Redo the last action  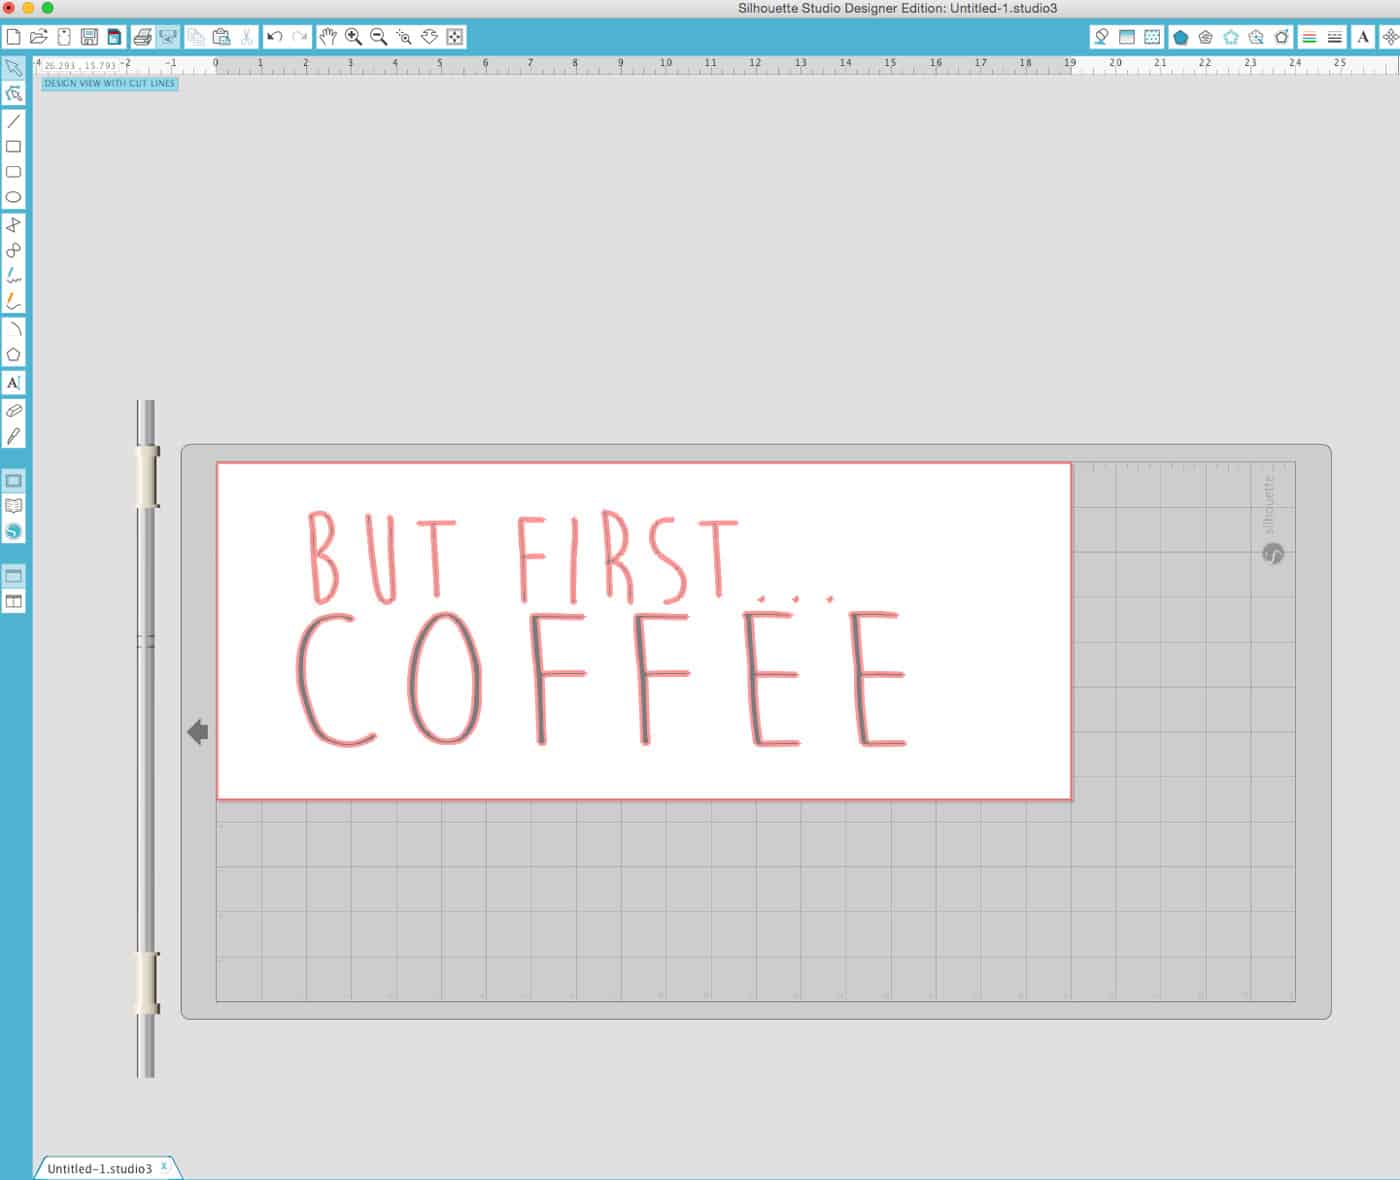300,37
